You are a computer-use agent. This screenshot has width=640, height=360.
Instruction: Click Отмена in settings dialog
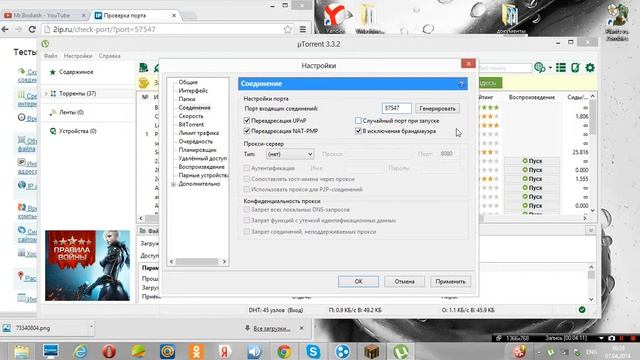point(404,282)
